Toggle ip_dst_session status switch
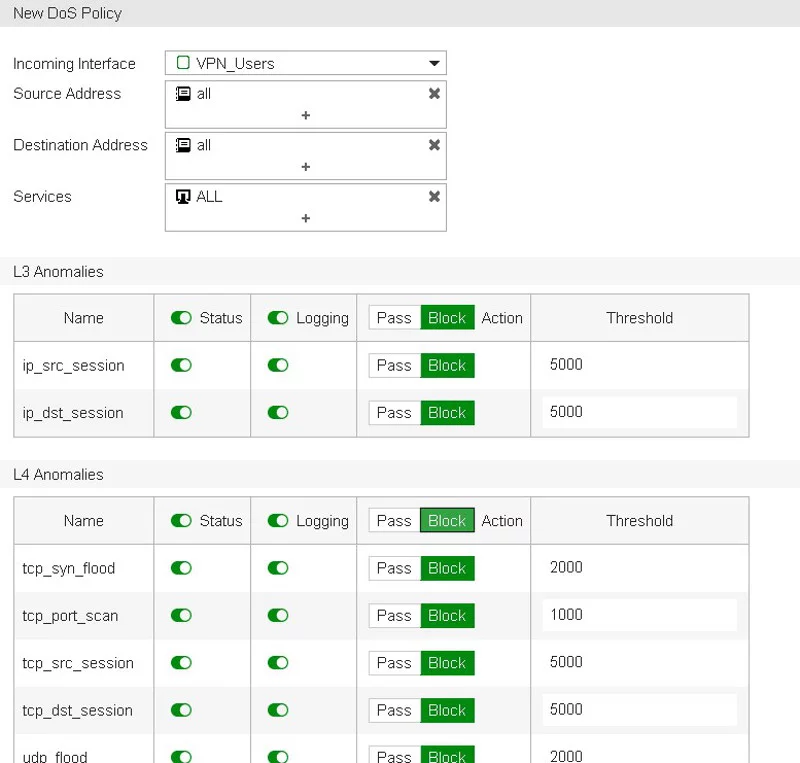Image resolution: width=800 pixels, height=763 pixels. (181, 412)
